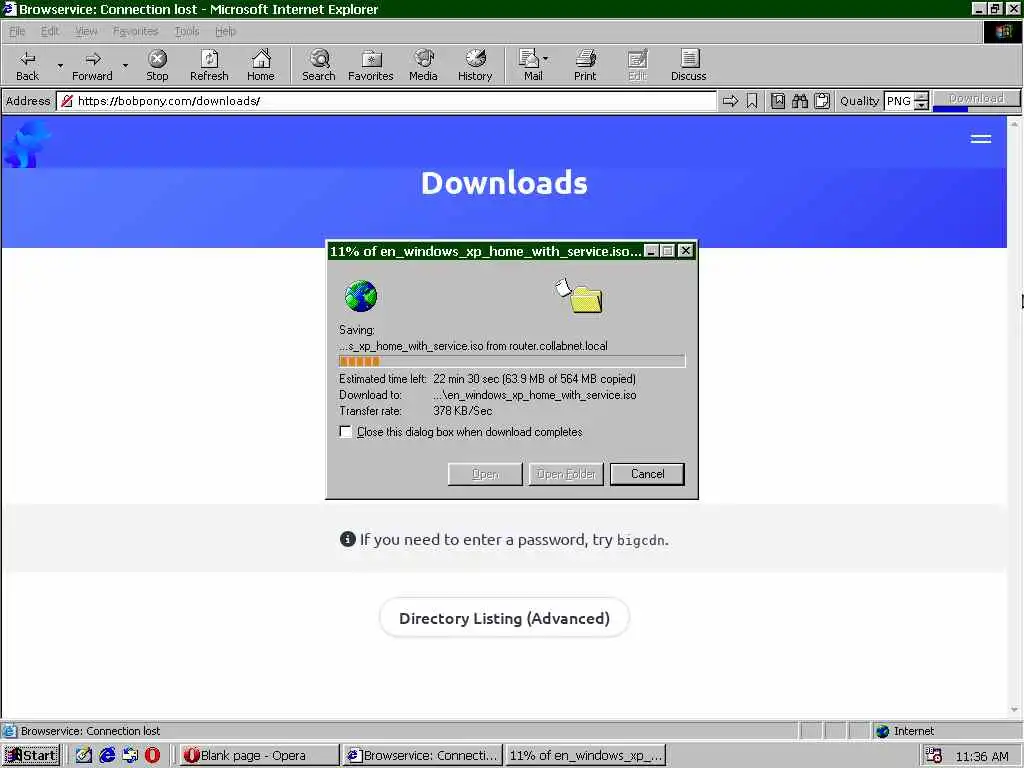Activate the 11% download taskbar button
Viewport: 1024px width, 768px height.
click(x=586, y=755)
